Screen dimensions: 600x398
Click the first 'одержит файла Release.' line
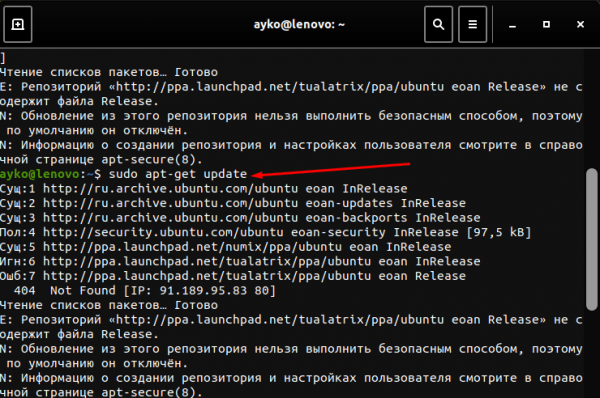[x=79, y=101]
